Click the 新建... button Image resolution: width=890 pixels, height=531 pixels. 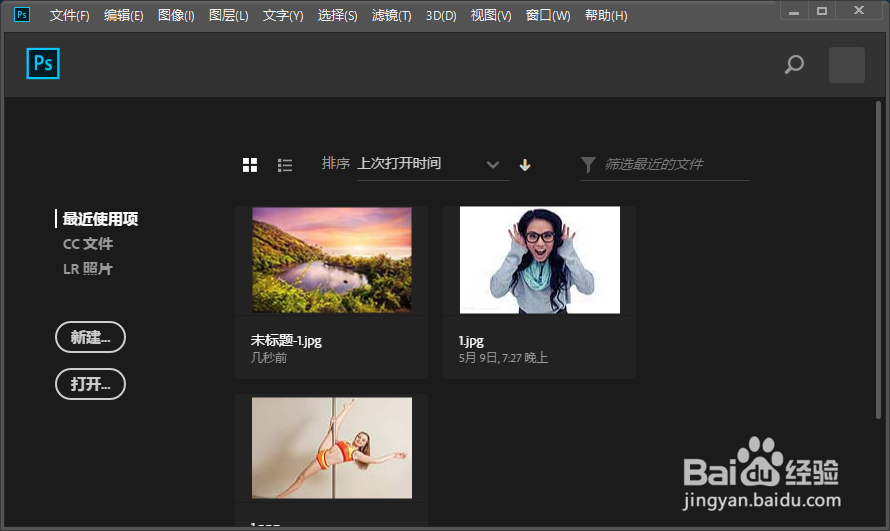point(90,337)
